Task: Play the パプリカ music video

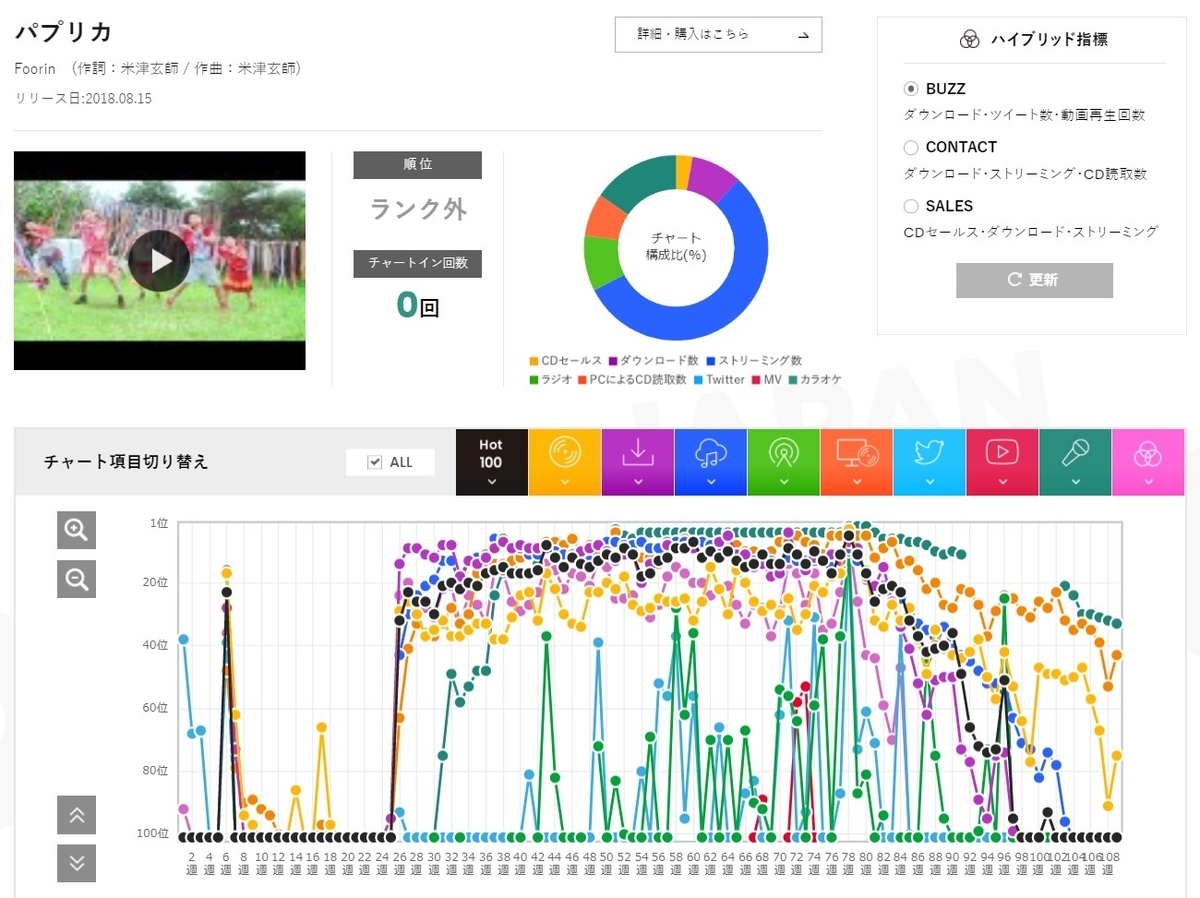Action: tap(159, 261)
